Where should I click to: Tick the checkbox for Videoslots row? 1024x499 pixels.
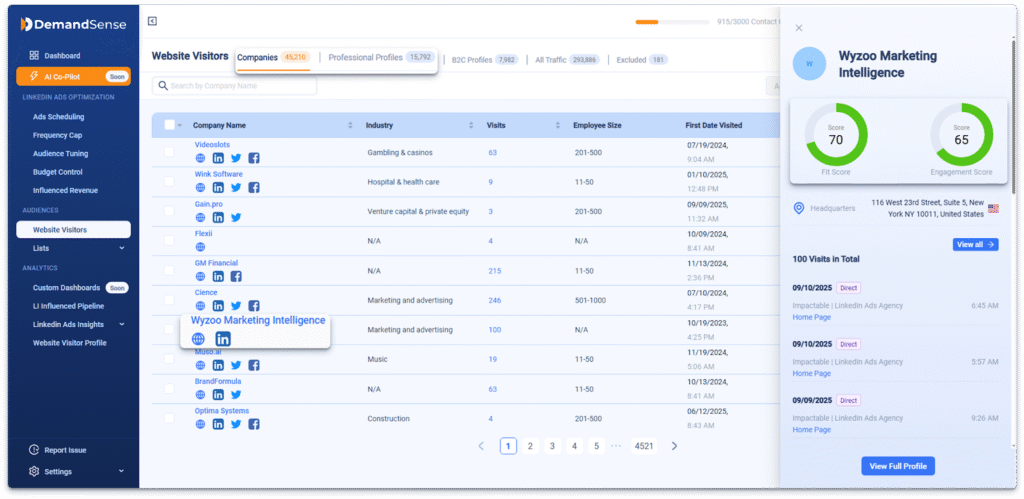[169, 152]
